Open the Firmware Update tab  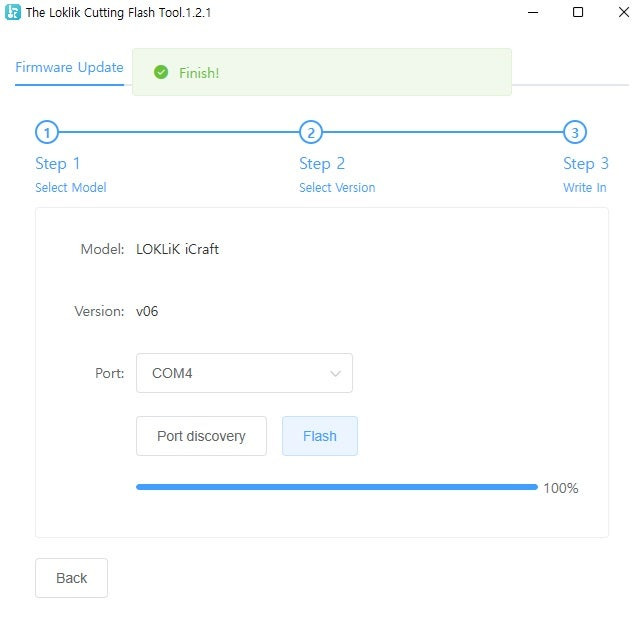tap(69, 67)
